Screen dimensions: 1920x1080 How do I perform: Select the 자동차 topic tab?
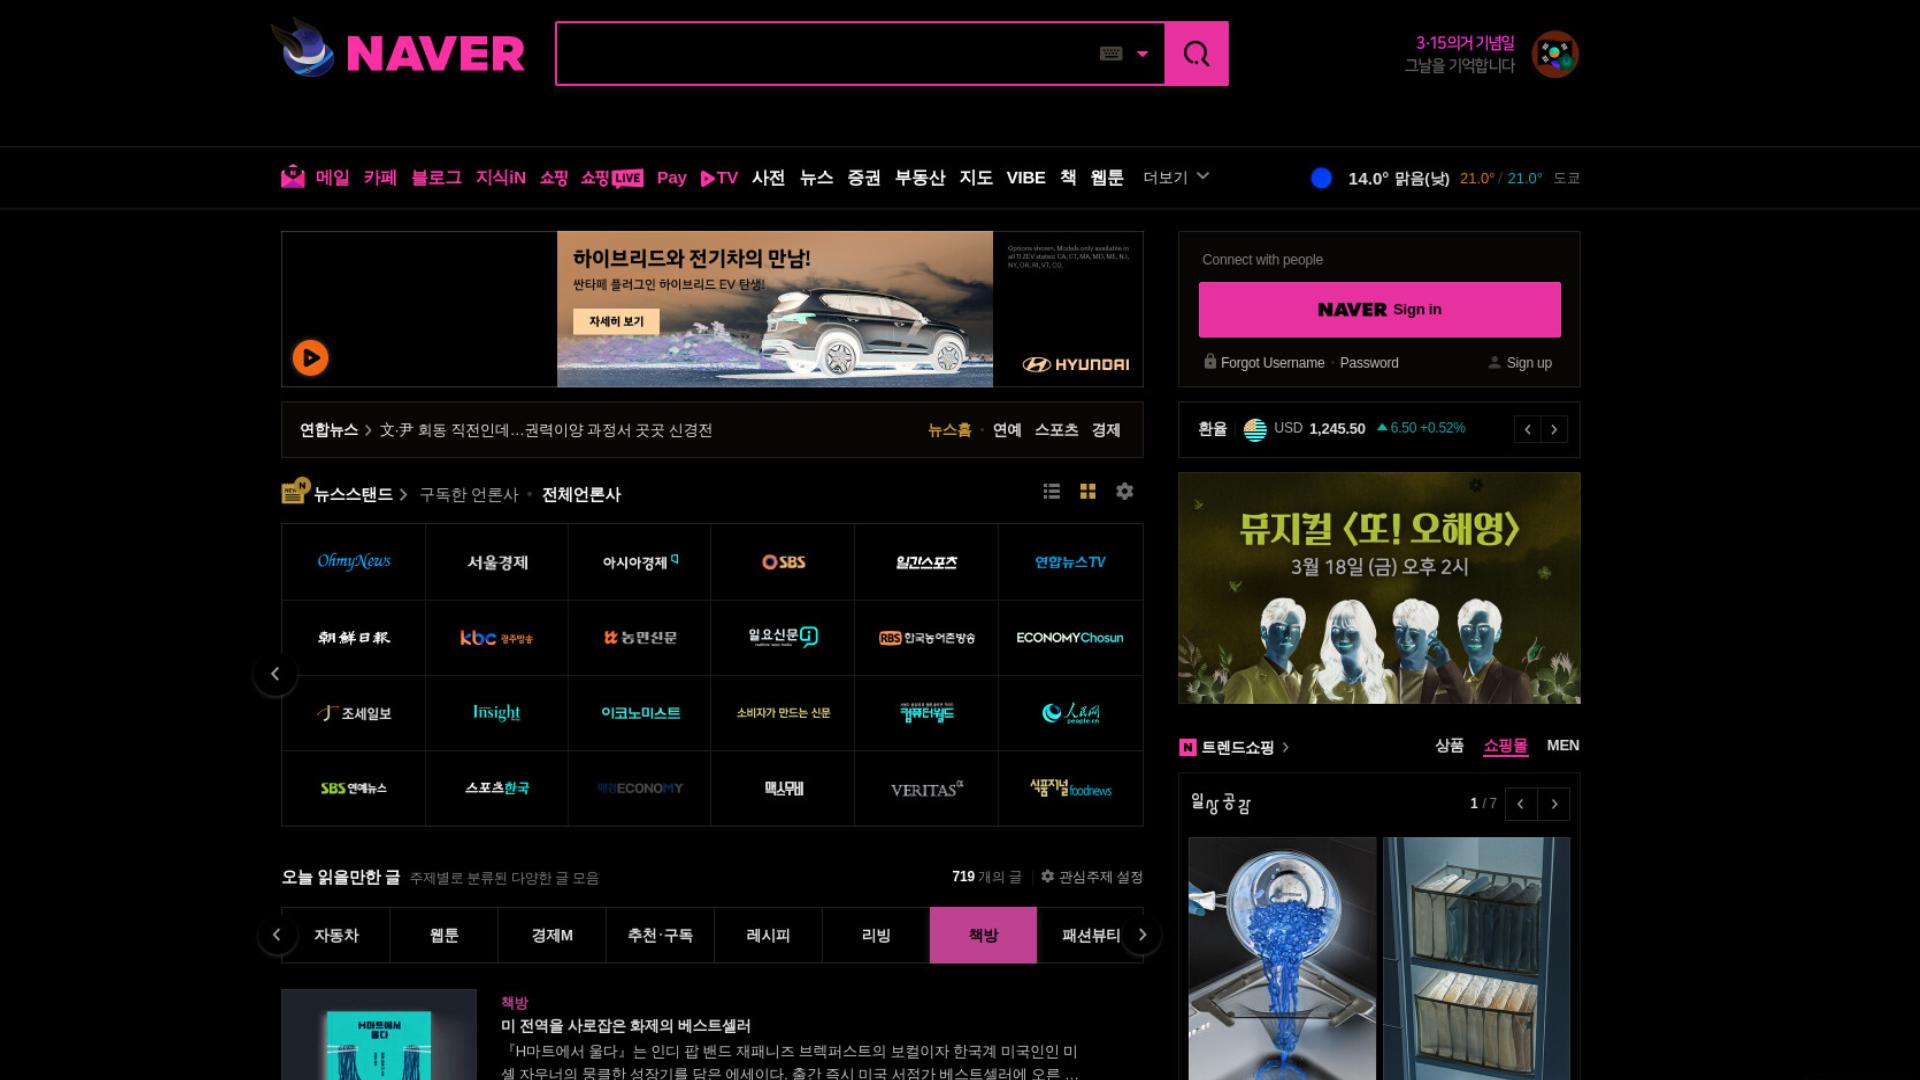point(336,935)
